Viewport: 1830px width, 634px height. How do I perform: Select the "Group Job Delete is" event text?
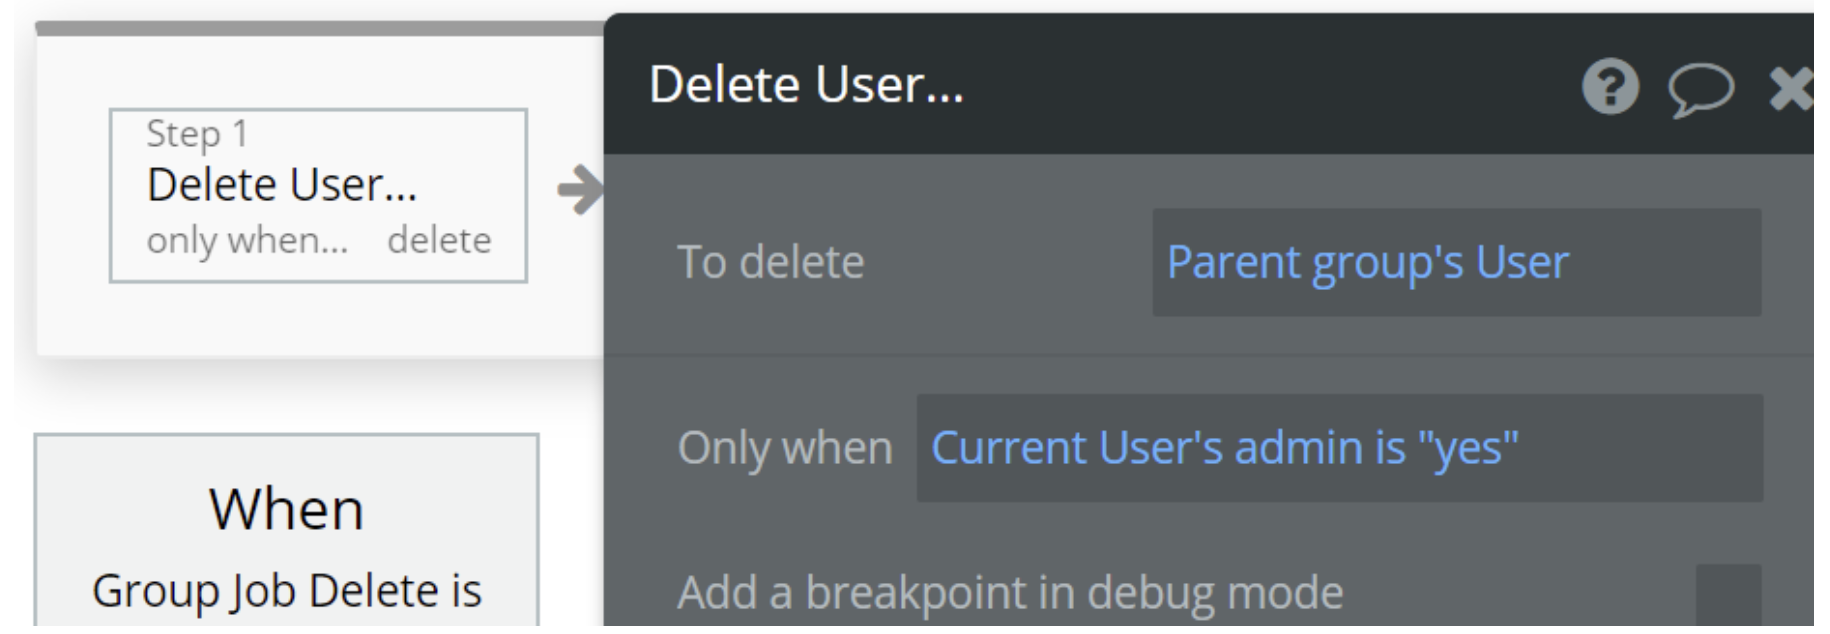(286, 591)
